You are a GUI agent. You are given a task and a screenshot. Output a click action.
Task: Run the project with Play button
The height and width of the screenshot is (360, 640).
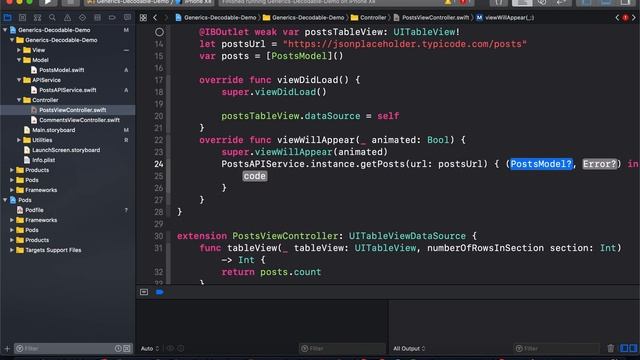click(48, 2)
